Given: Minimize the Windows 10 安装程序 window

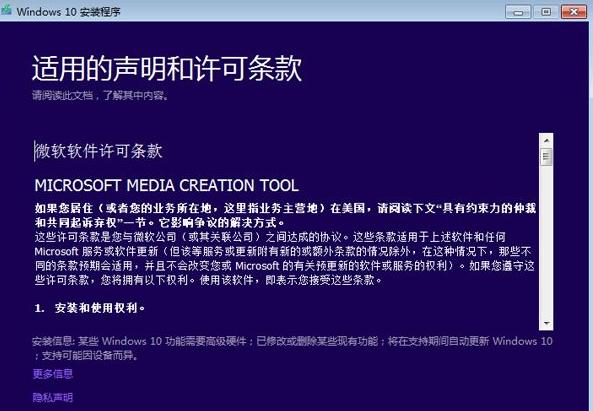Looking at the screenshot, I should point(518,12).
